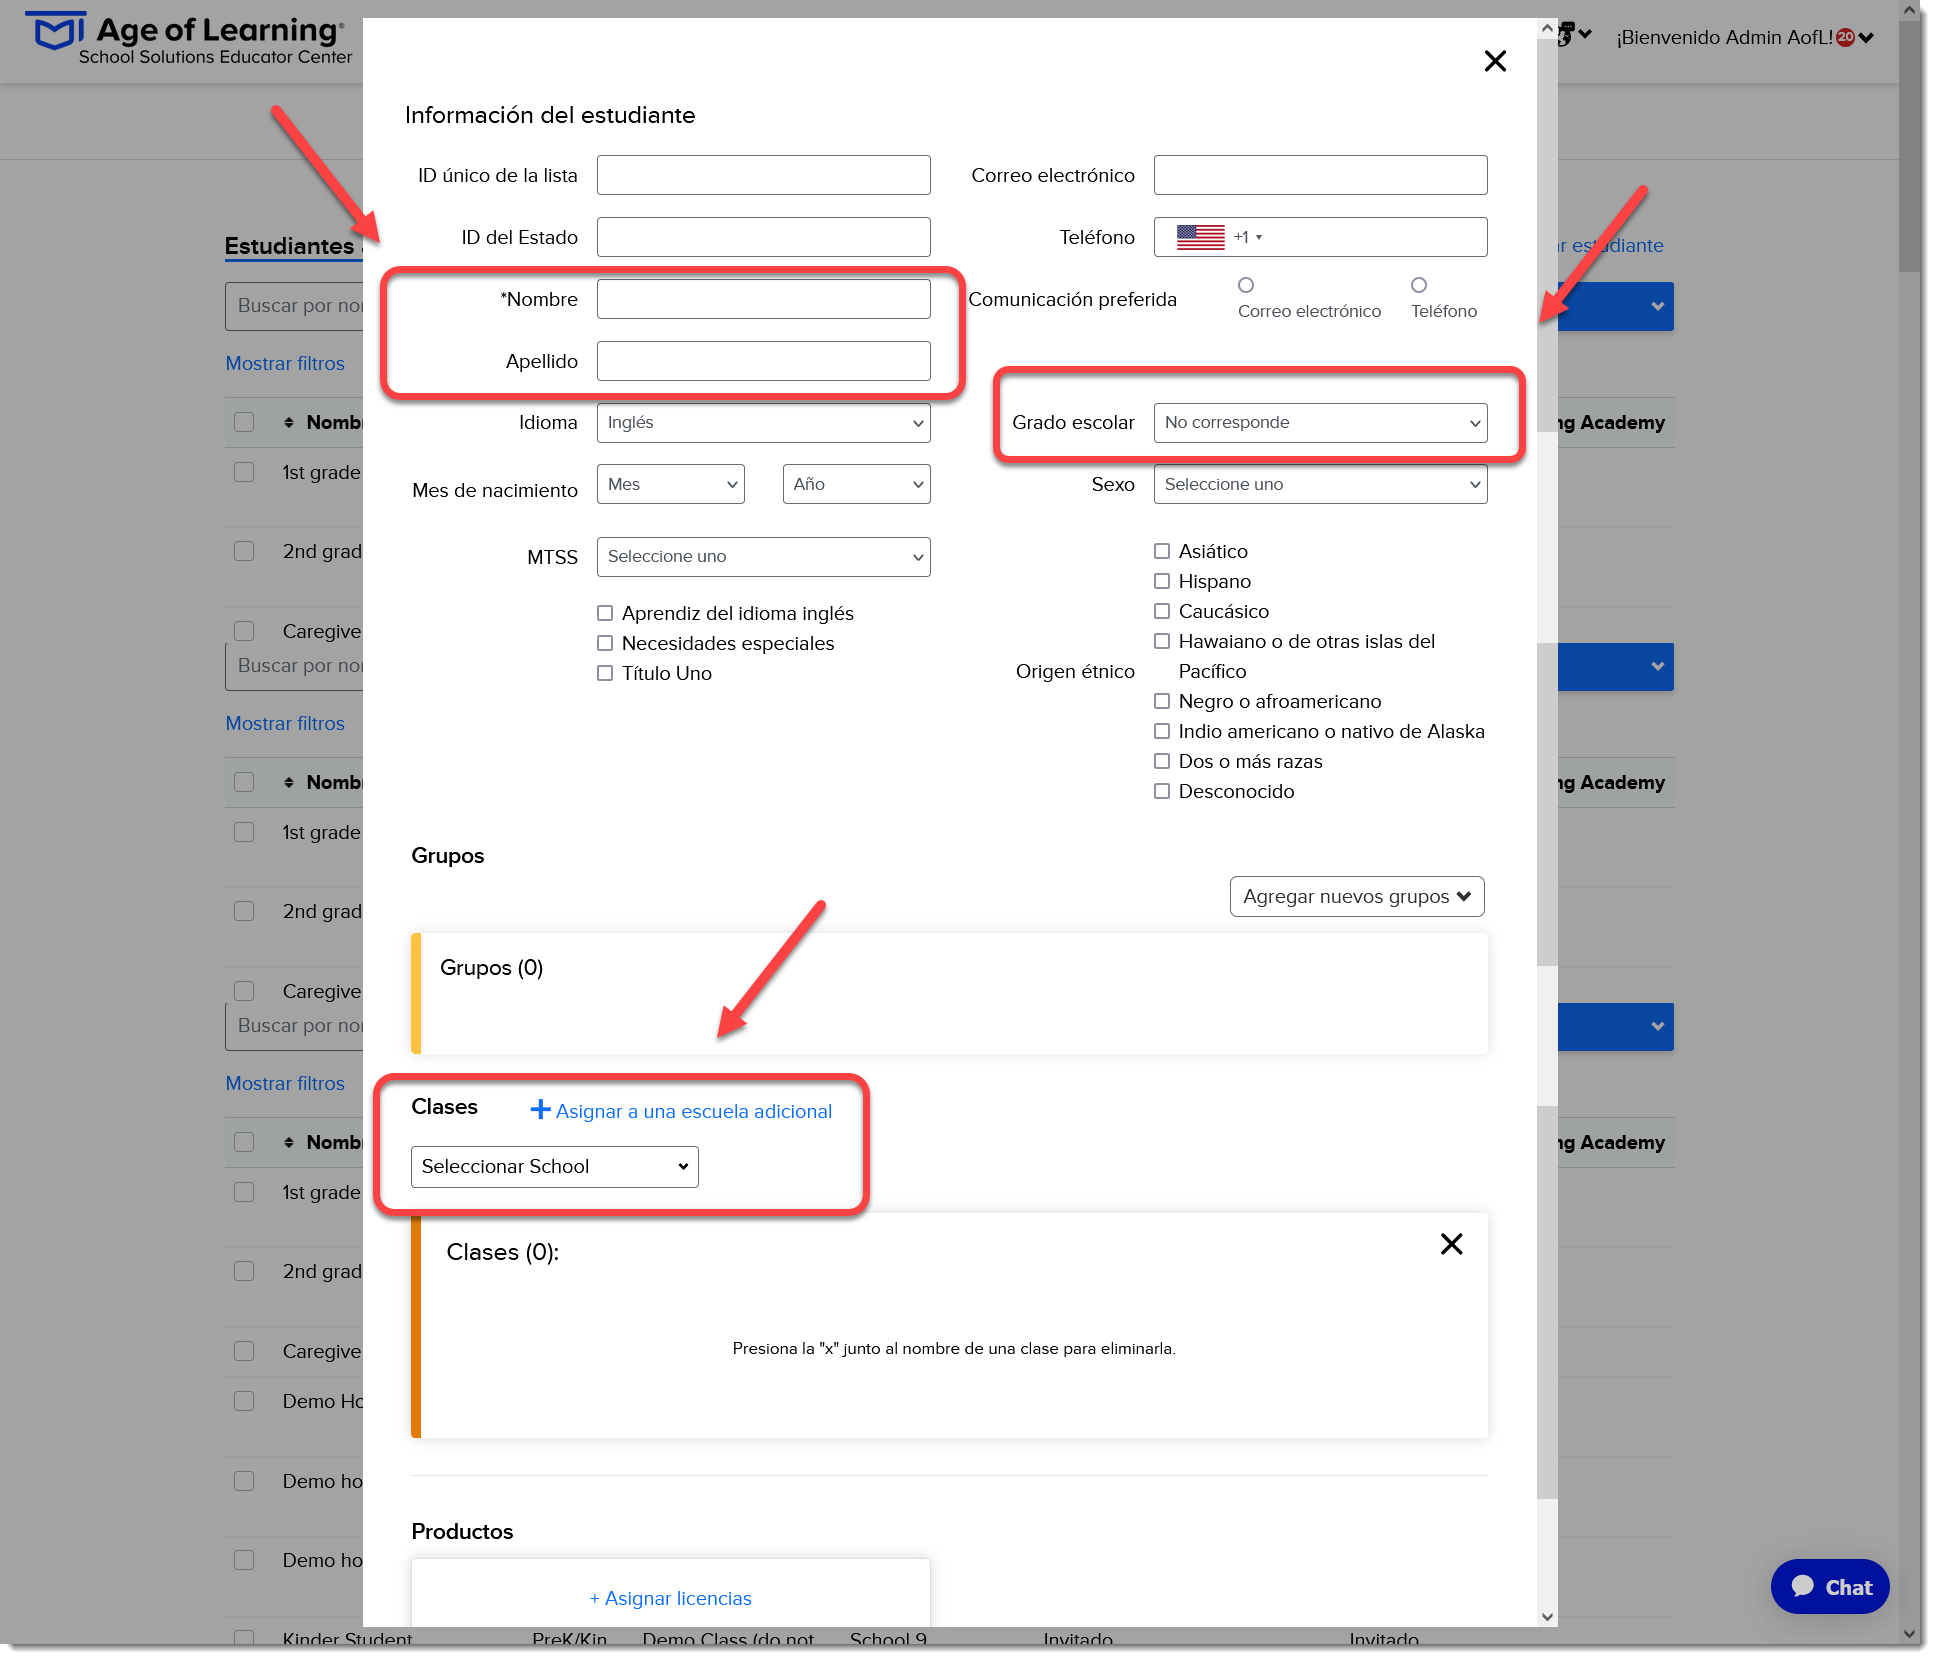1935x1659 pixels.
Task: Check the Título Uno checkbox
Action: point(605,673)
